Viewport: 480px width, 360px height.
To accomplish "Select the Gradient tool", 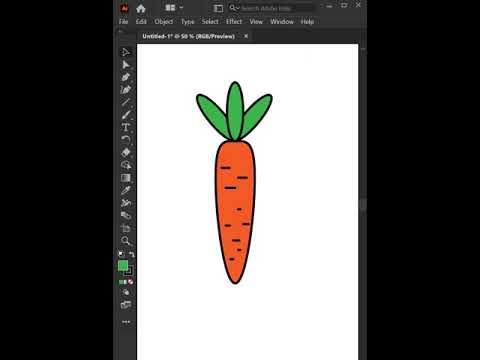I will tap(126, 178).
